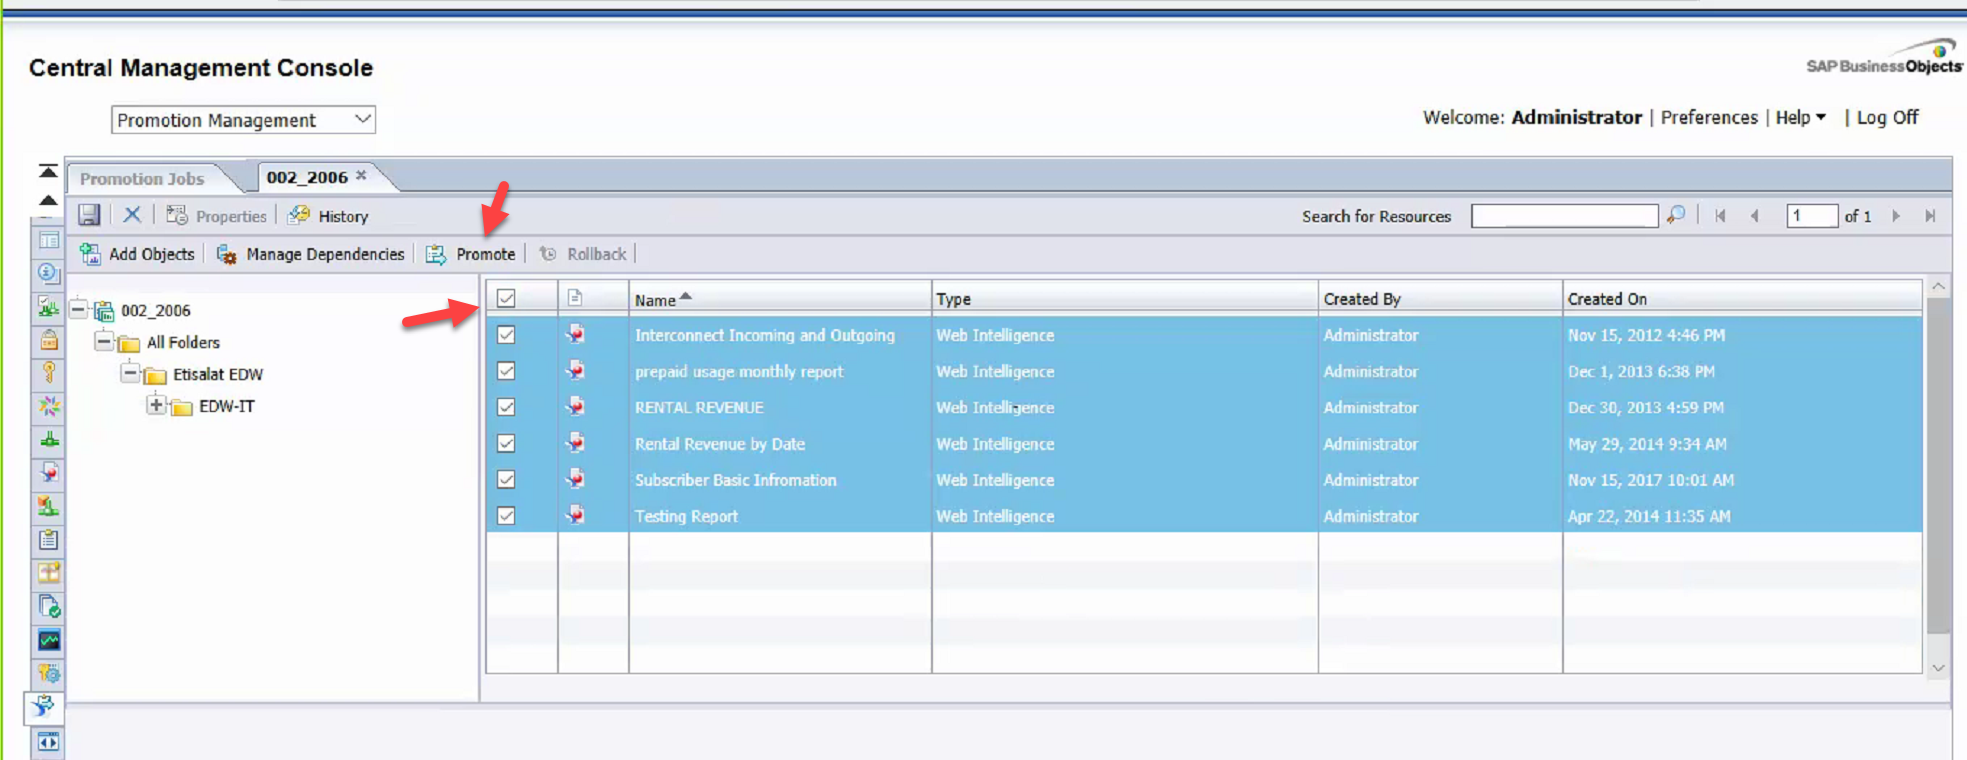The image size is (1967, 760).
Task: Click sidebar blue info circle icon
Action: click(48, 273)
